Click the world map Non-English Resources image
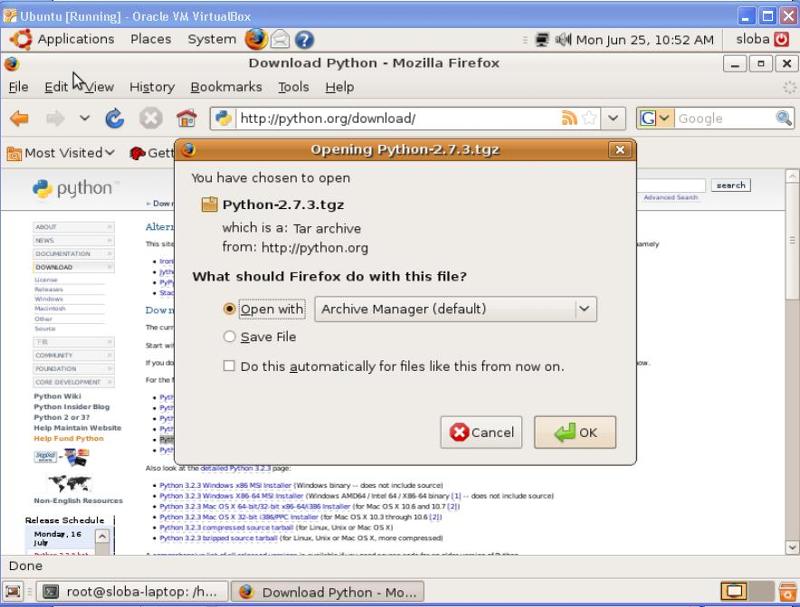Viewport: 800px width, 607px height. click(x=69, y=483)
